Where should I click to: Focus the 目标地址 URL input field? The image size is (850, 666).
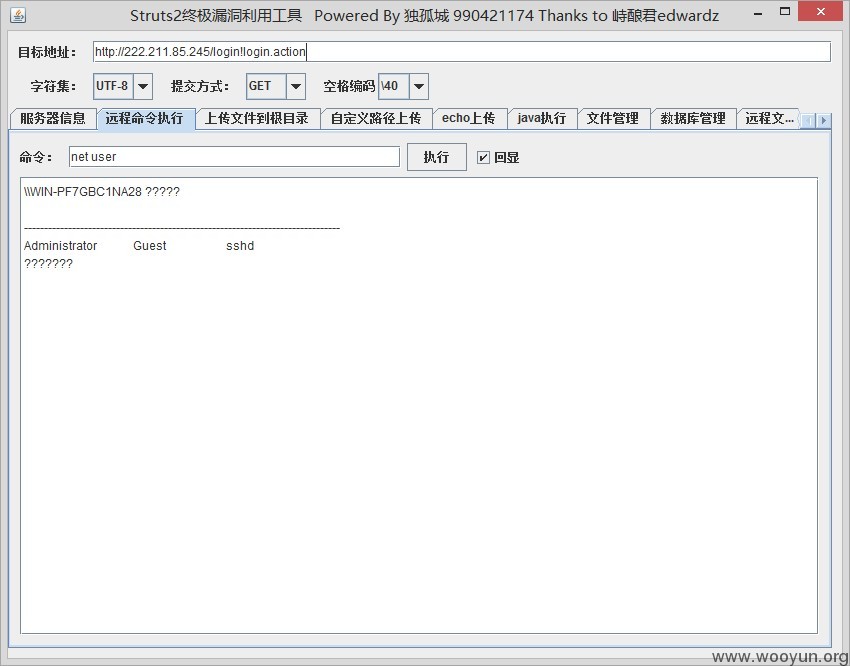(461, 52)
